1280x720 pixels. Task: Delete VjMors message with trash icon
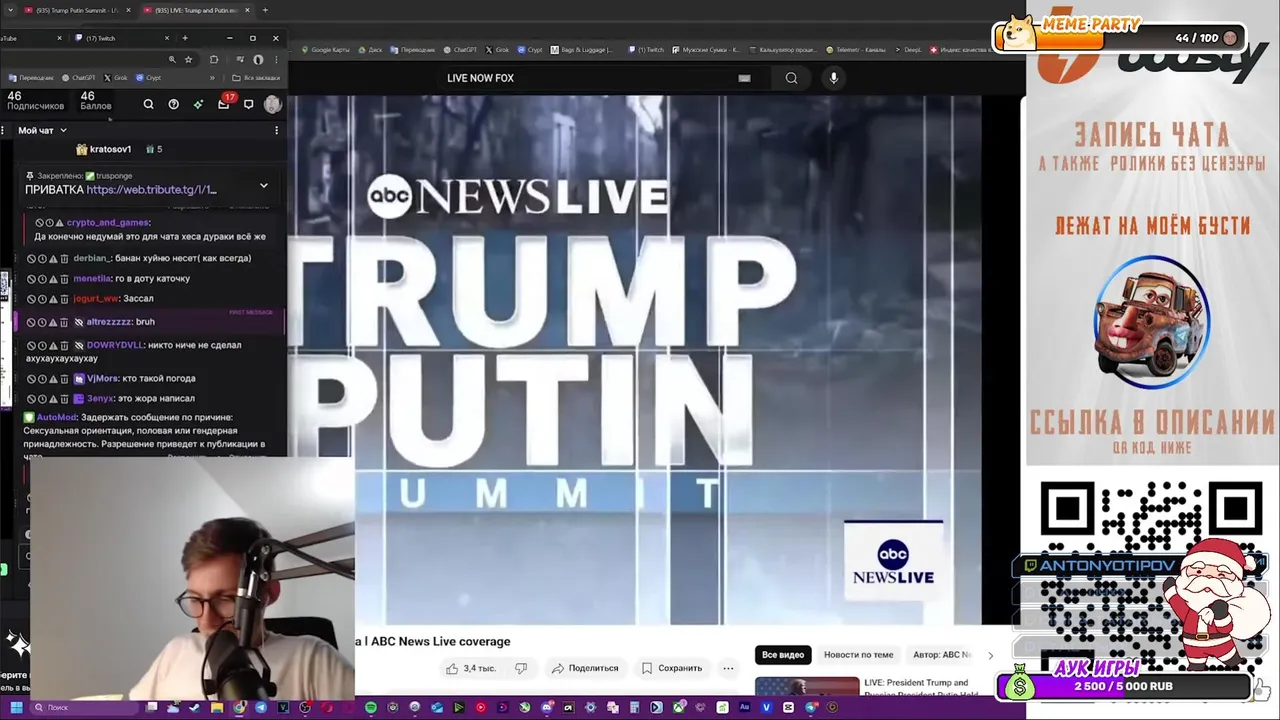point(64,378)
